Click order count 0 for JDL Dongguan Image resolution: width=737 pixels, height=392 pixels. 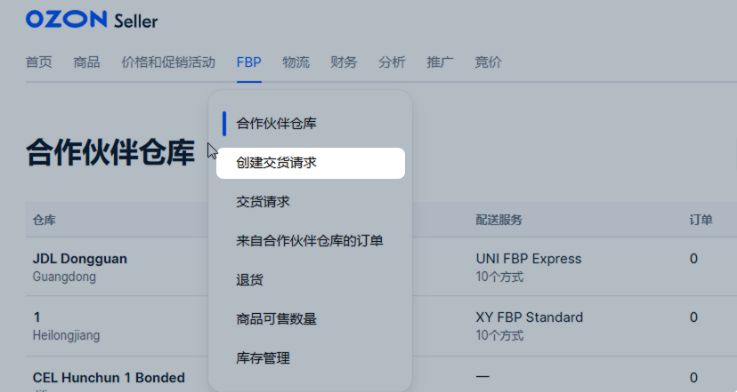click(694, 259)
